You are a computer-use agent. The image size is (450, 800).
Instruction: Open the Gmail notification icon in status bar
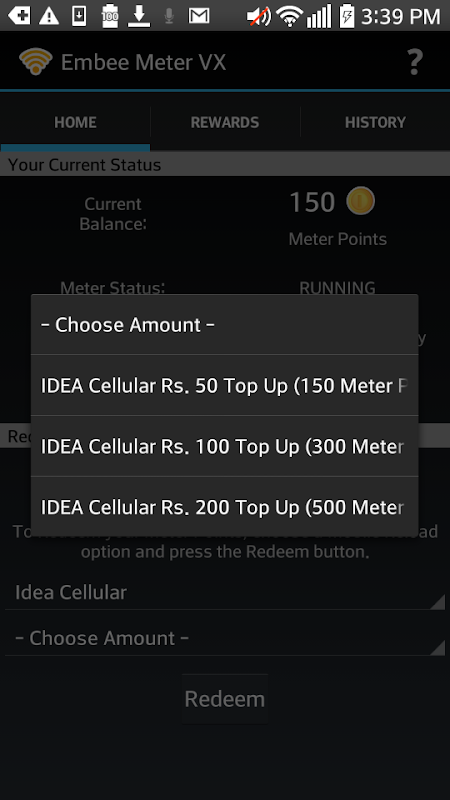pyautogui.click(x=198, y=16)
